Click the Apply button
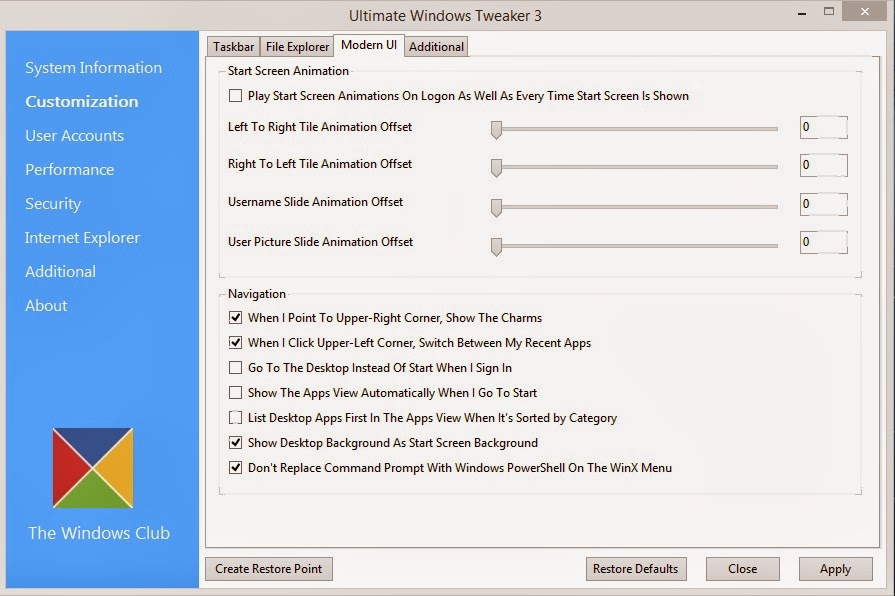Viewport: 895px width, 596px height. [836, 569]
